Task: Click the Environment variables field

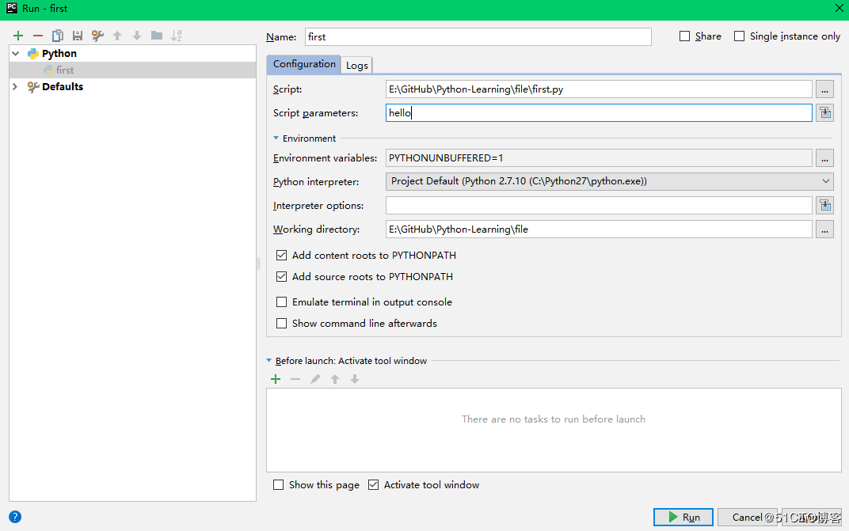Action: coord(599,158)
